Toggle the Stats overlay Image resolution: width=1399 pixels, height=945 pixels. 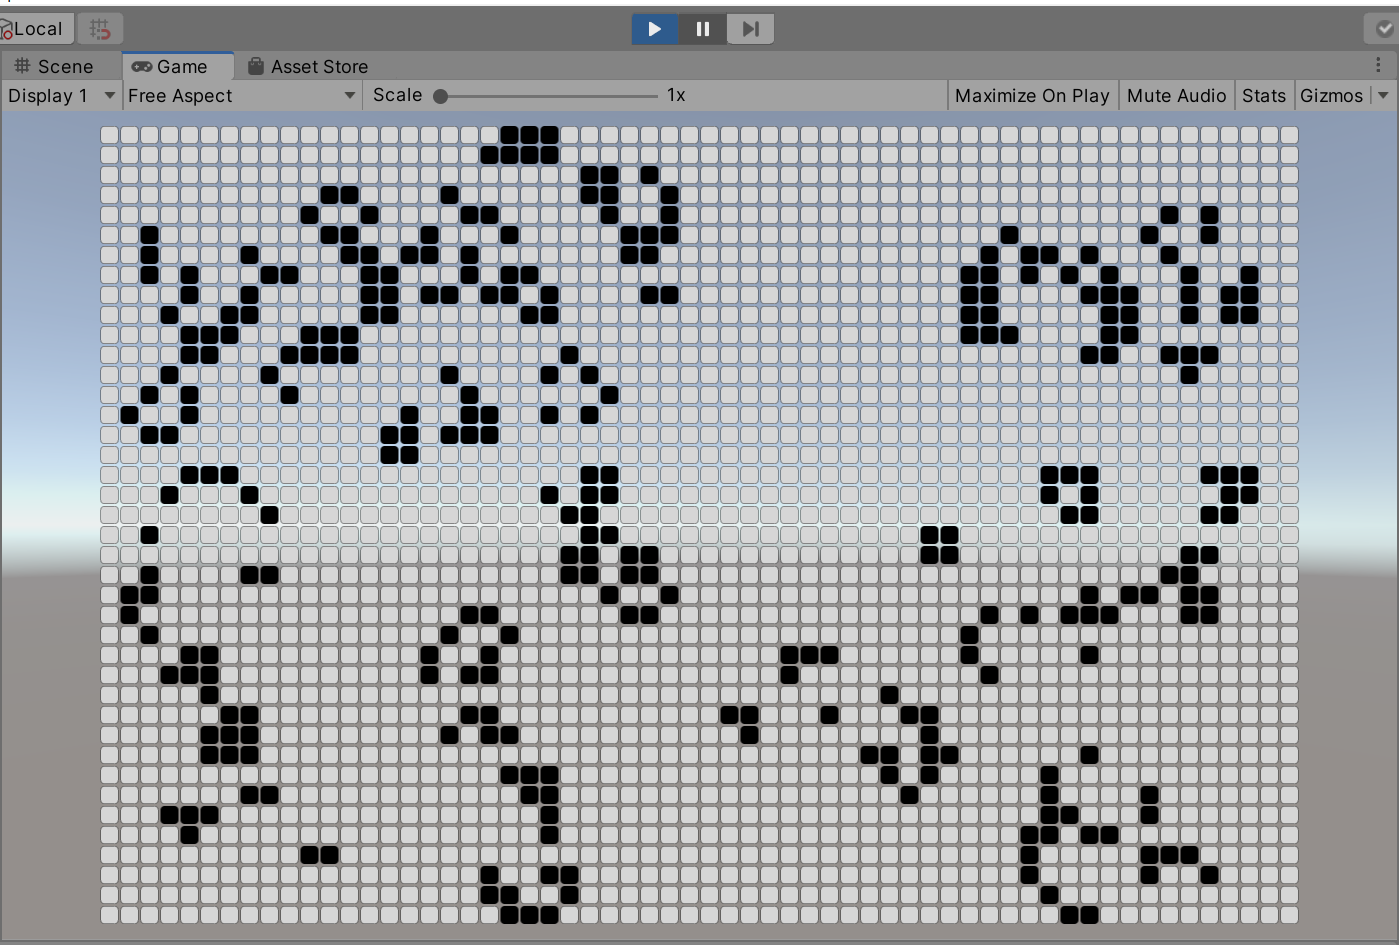tap(1264, 96)
